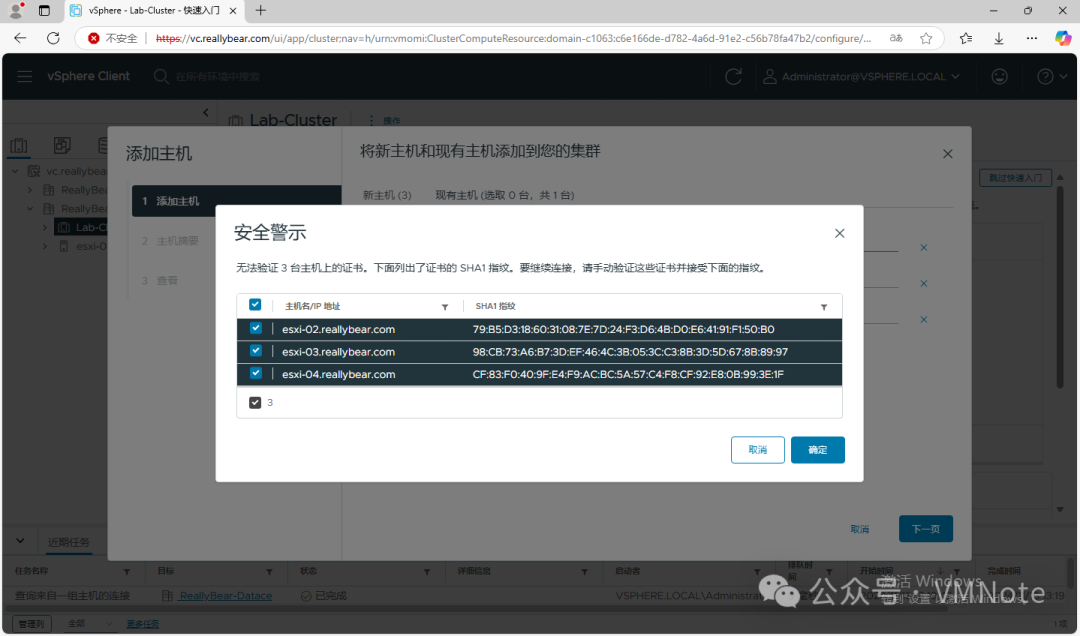Collapse the left navigation pane
The height and width of the screenshot is (636, 1080).
click(x=205, y=112)
